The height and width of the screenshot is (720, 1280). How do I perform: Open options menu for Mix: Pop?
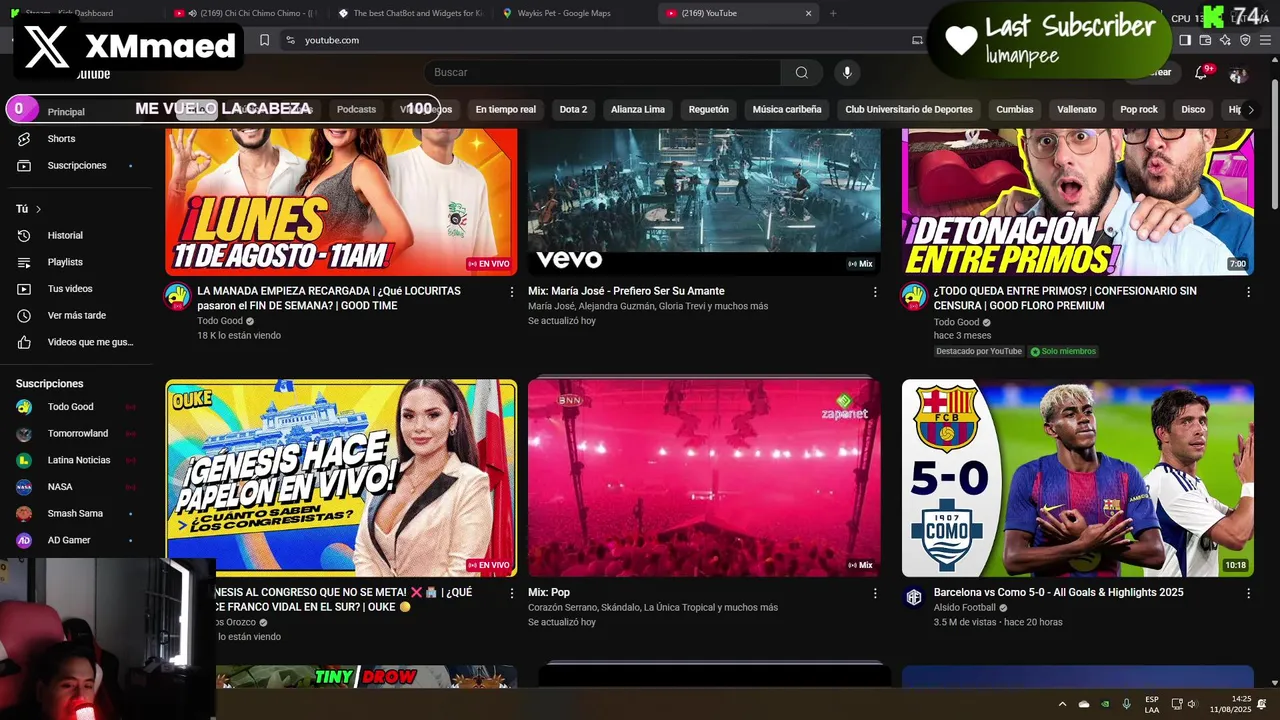tap(875, 593)
